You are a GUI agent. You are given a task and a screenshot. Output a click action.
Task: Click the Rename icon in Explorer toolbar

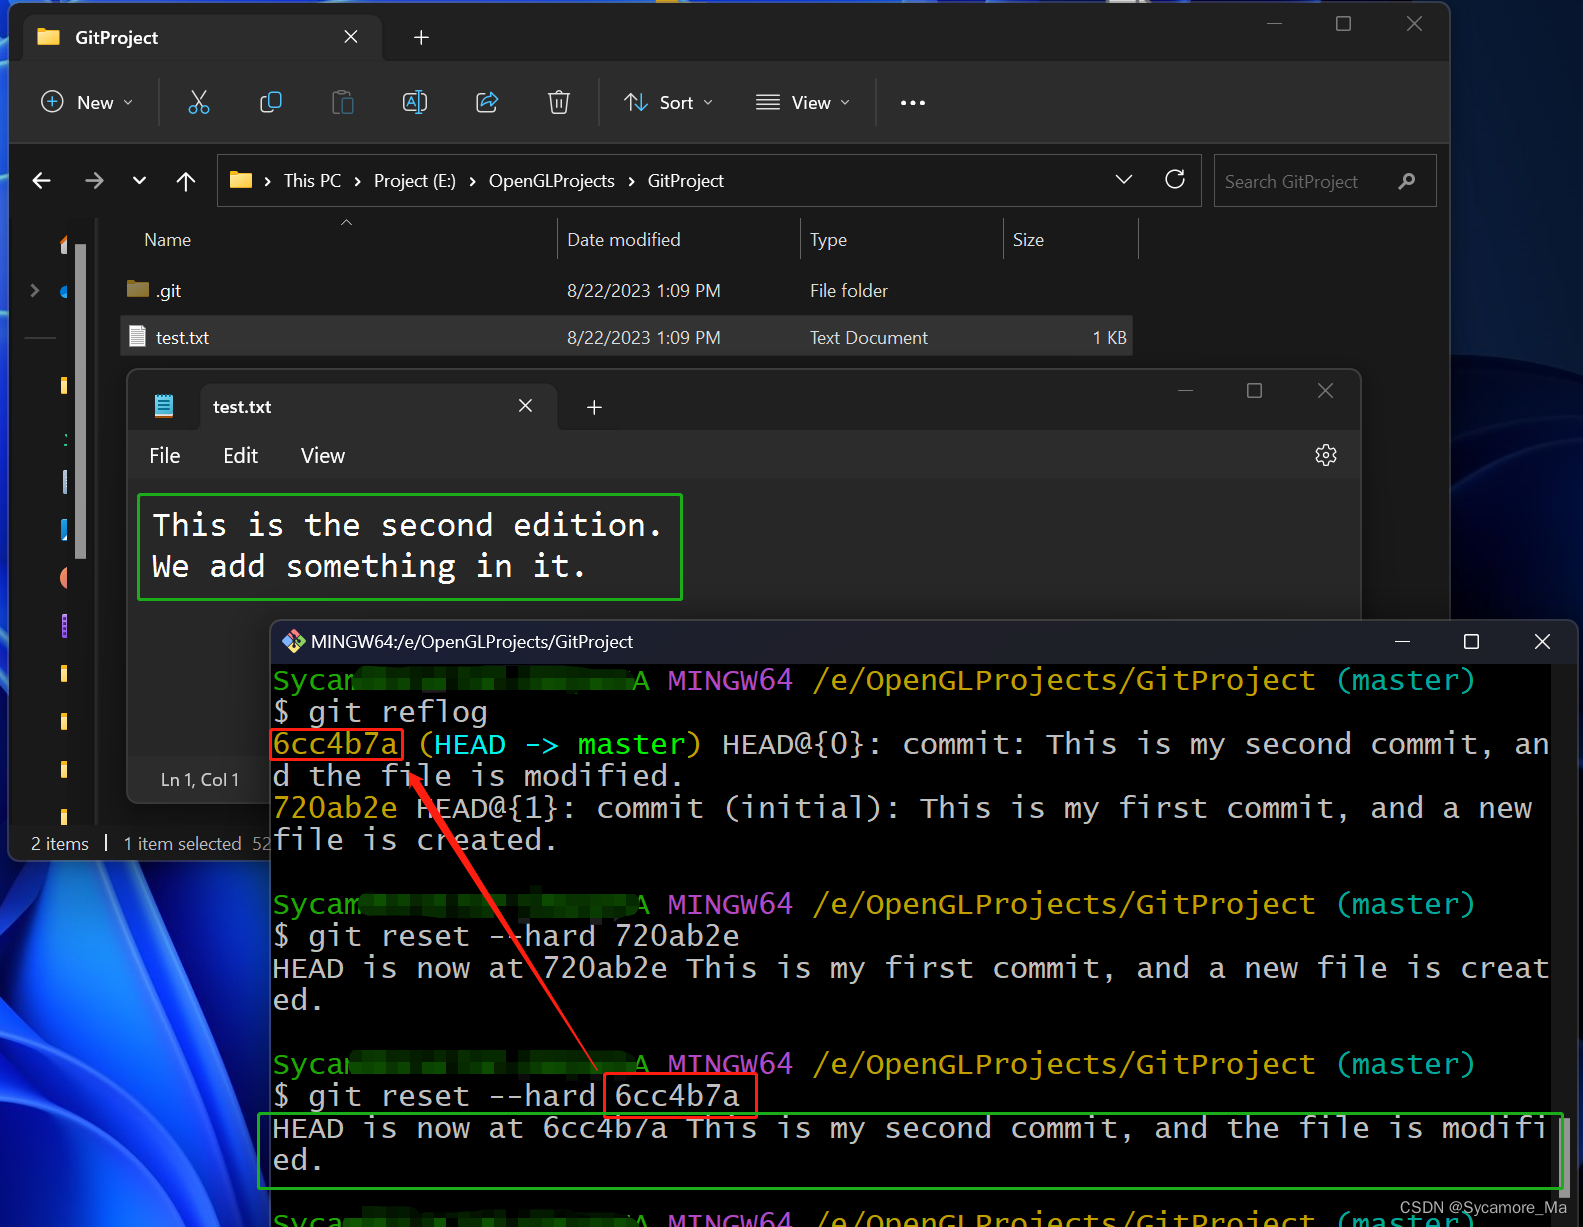pos(415,102)
